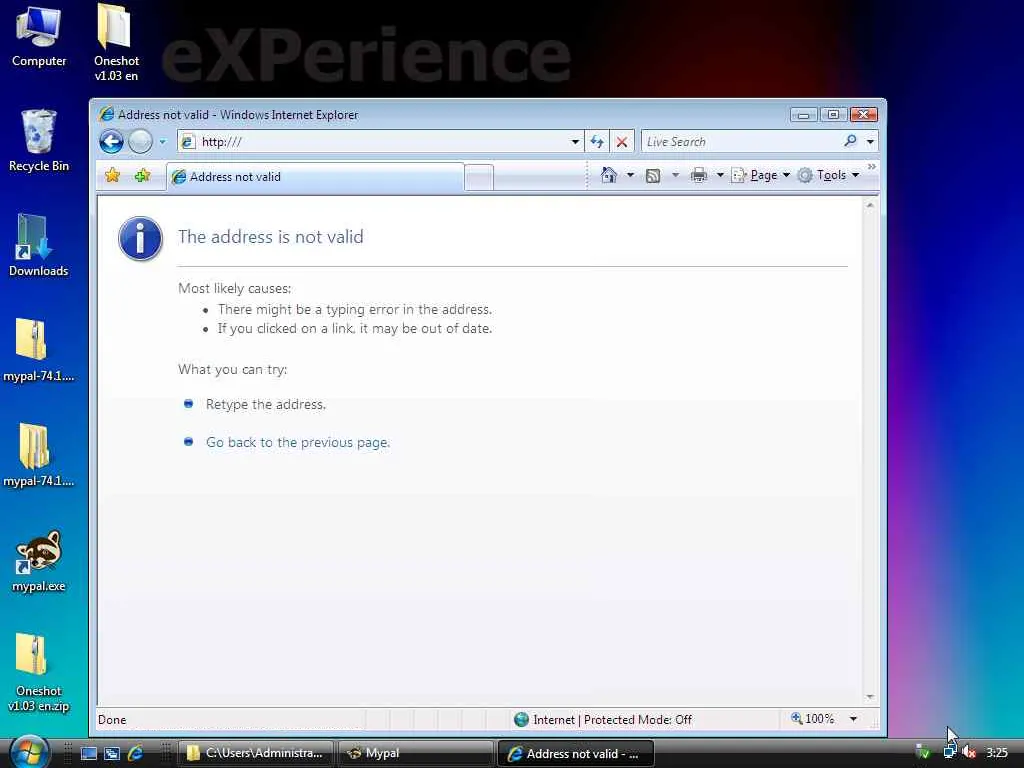Image resolution: width=1024 pixels, height=768 pixels.
Task: Click the blue information icon on error page
Action: [x=140, y=238]
